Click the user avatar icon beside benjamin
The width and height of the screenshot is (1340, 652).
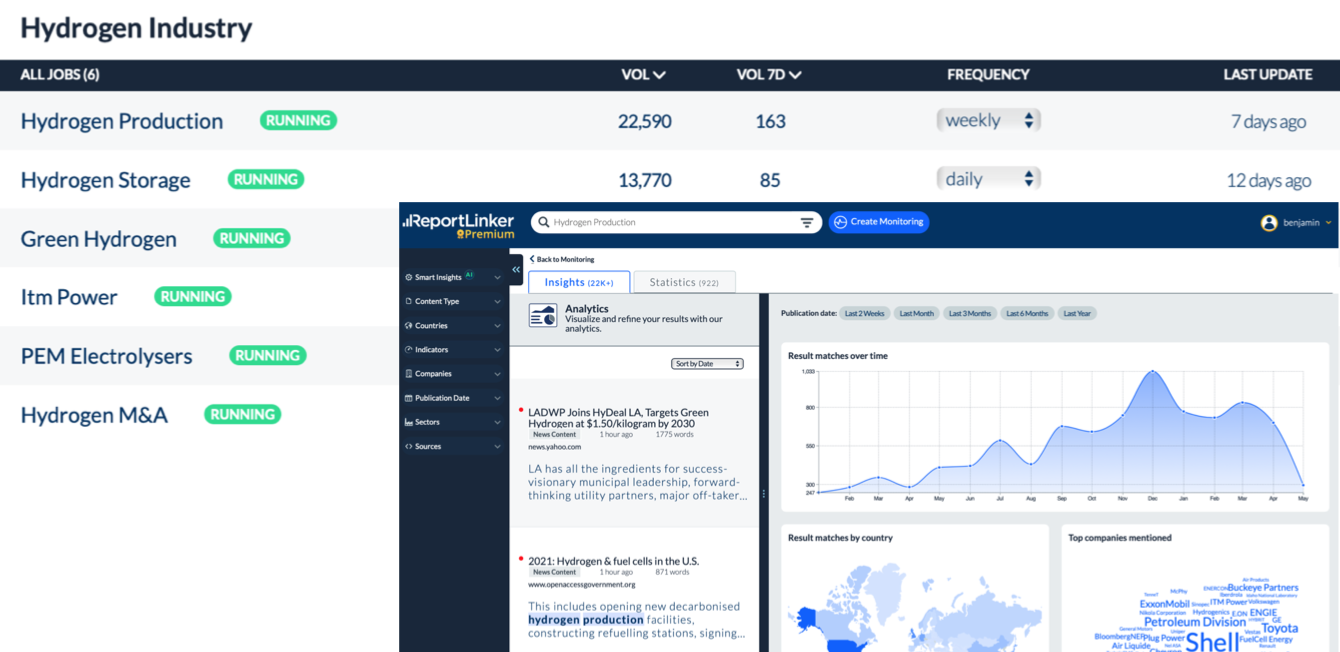click(1269, 222)
